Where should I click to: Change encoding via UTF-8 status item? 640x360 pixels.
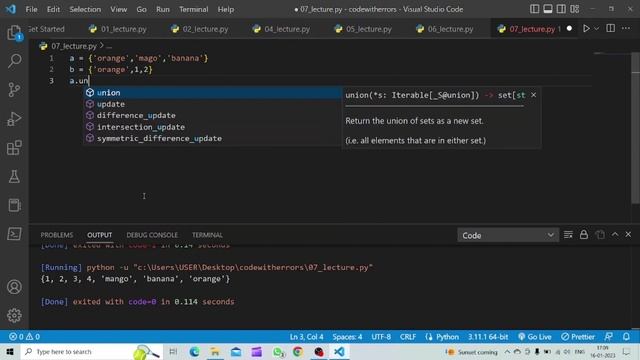click(x=381, y=337)
